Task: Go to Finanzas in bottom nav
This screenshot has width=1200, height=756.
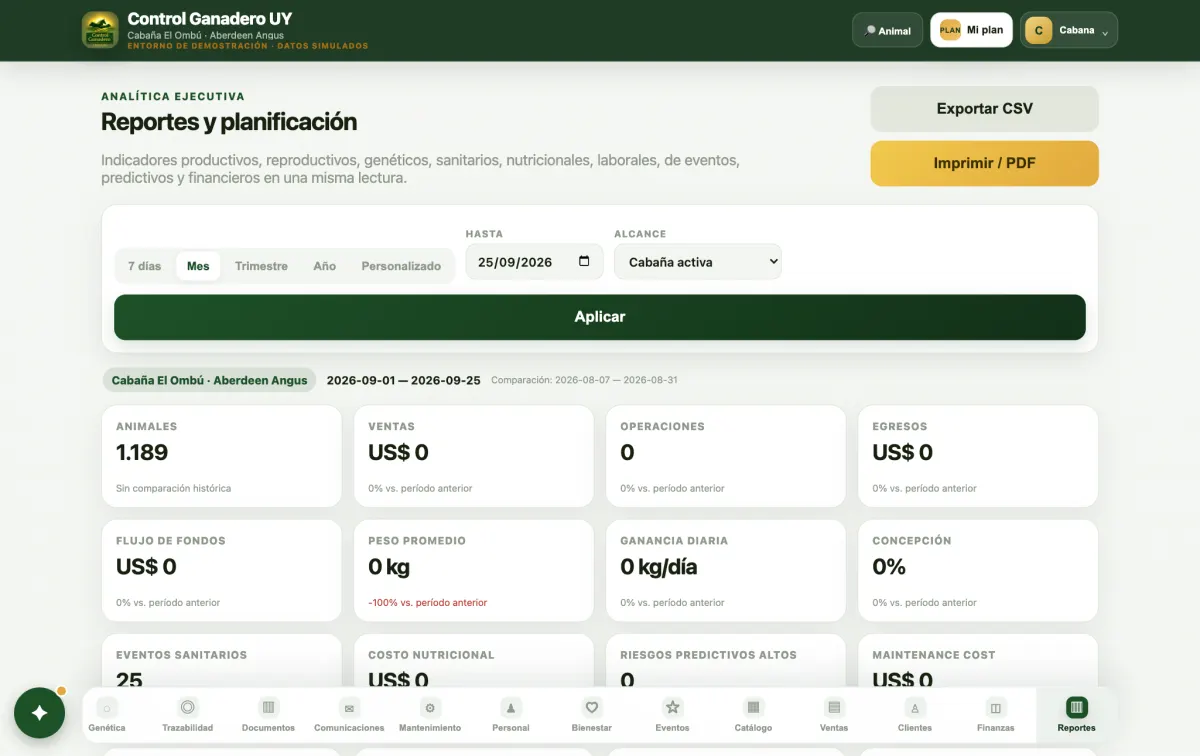Action: click(996, 715)
